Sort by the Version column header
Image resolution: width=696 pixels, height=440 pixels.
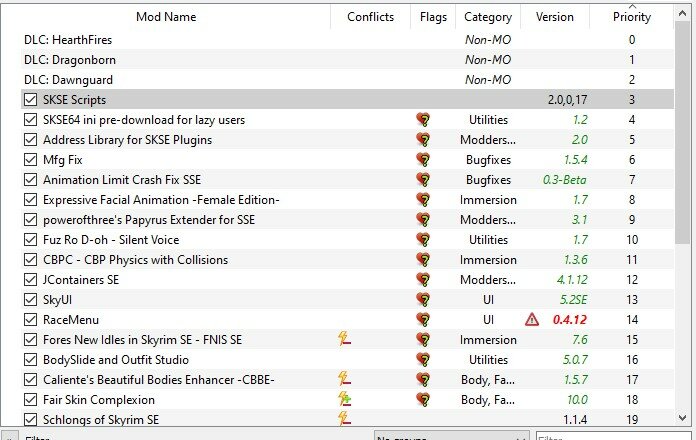click(x=554, y=17)
